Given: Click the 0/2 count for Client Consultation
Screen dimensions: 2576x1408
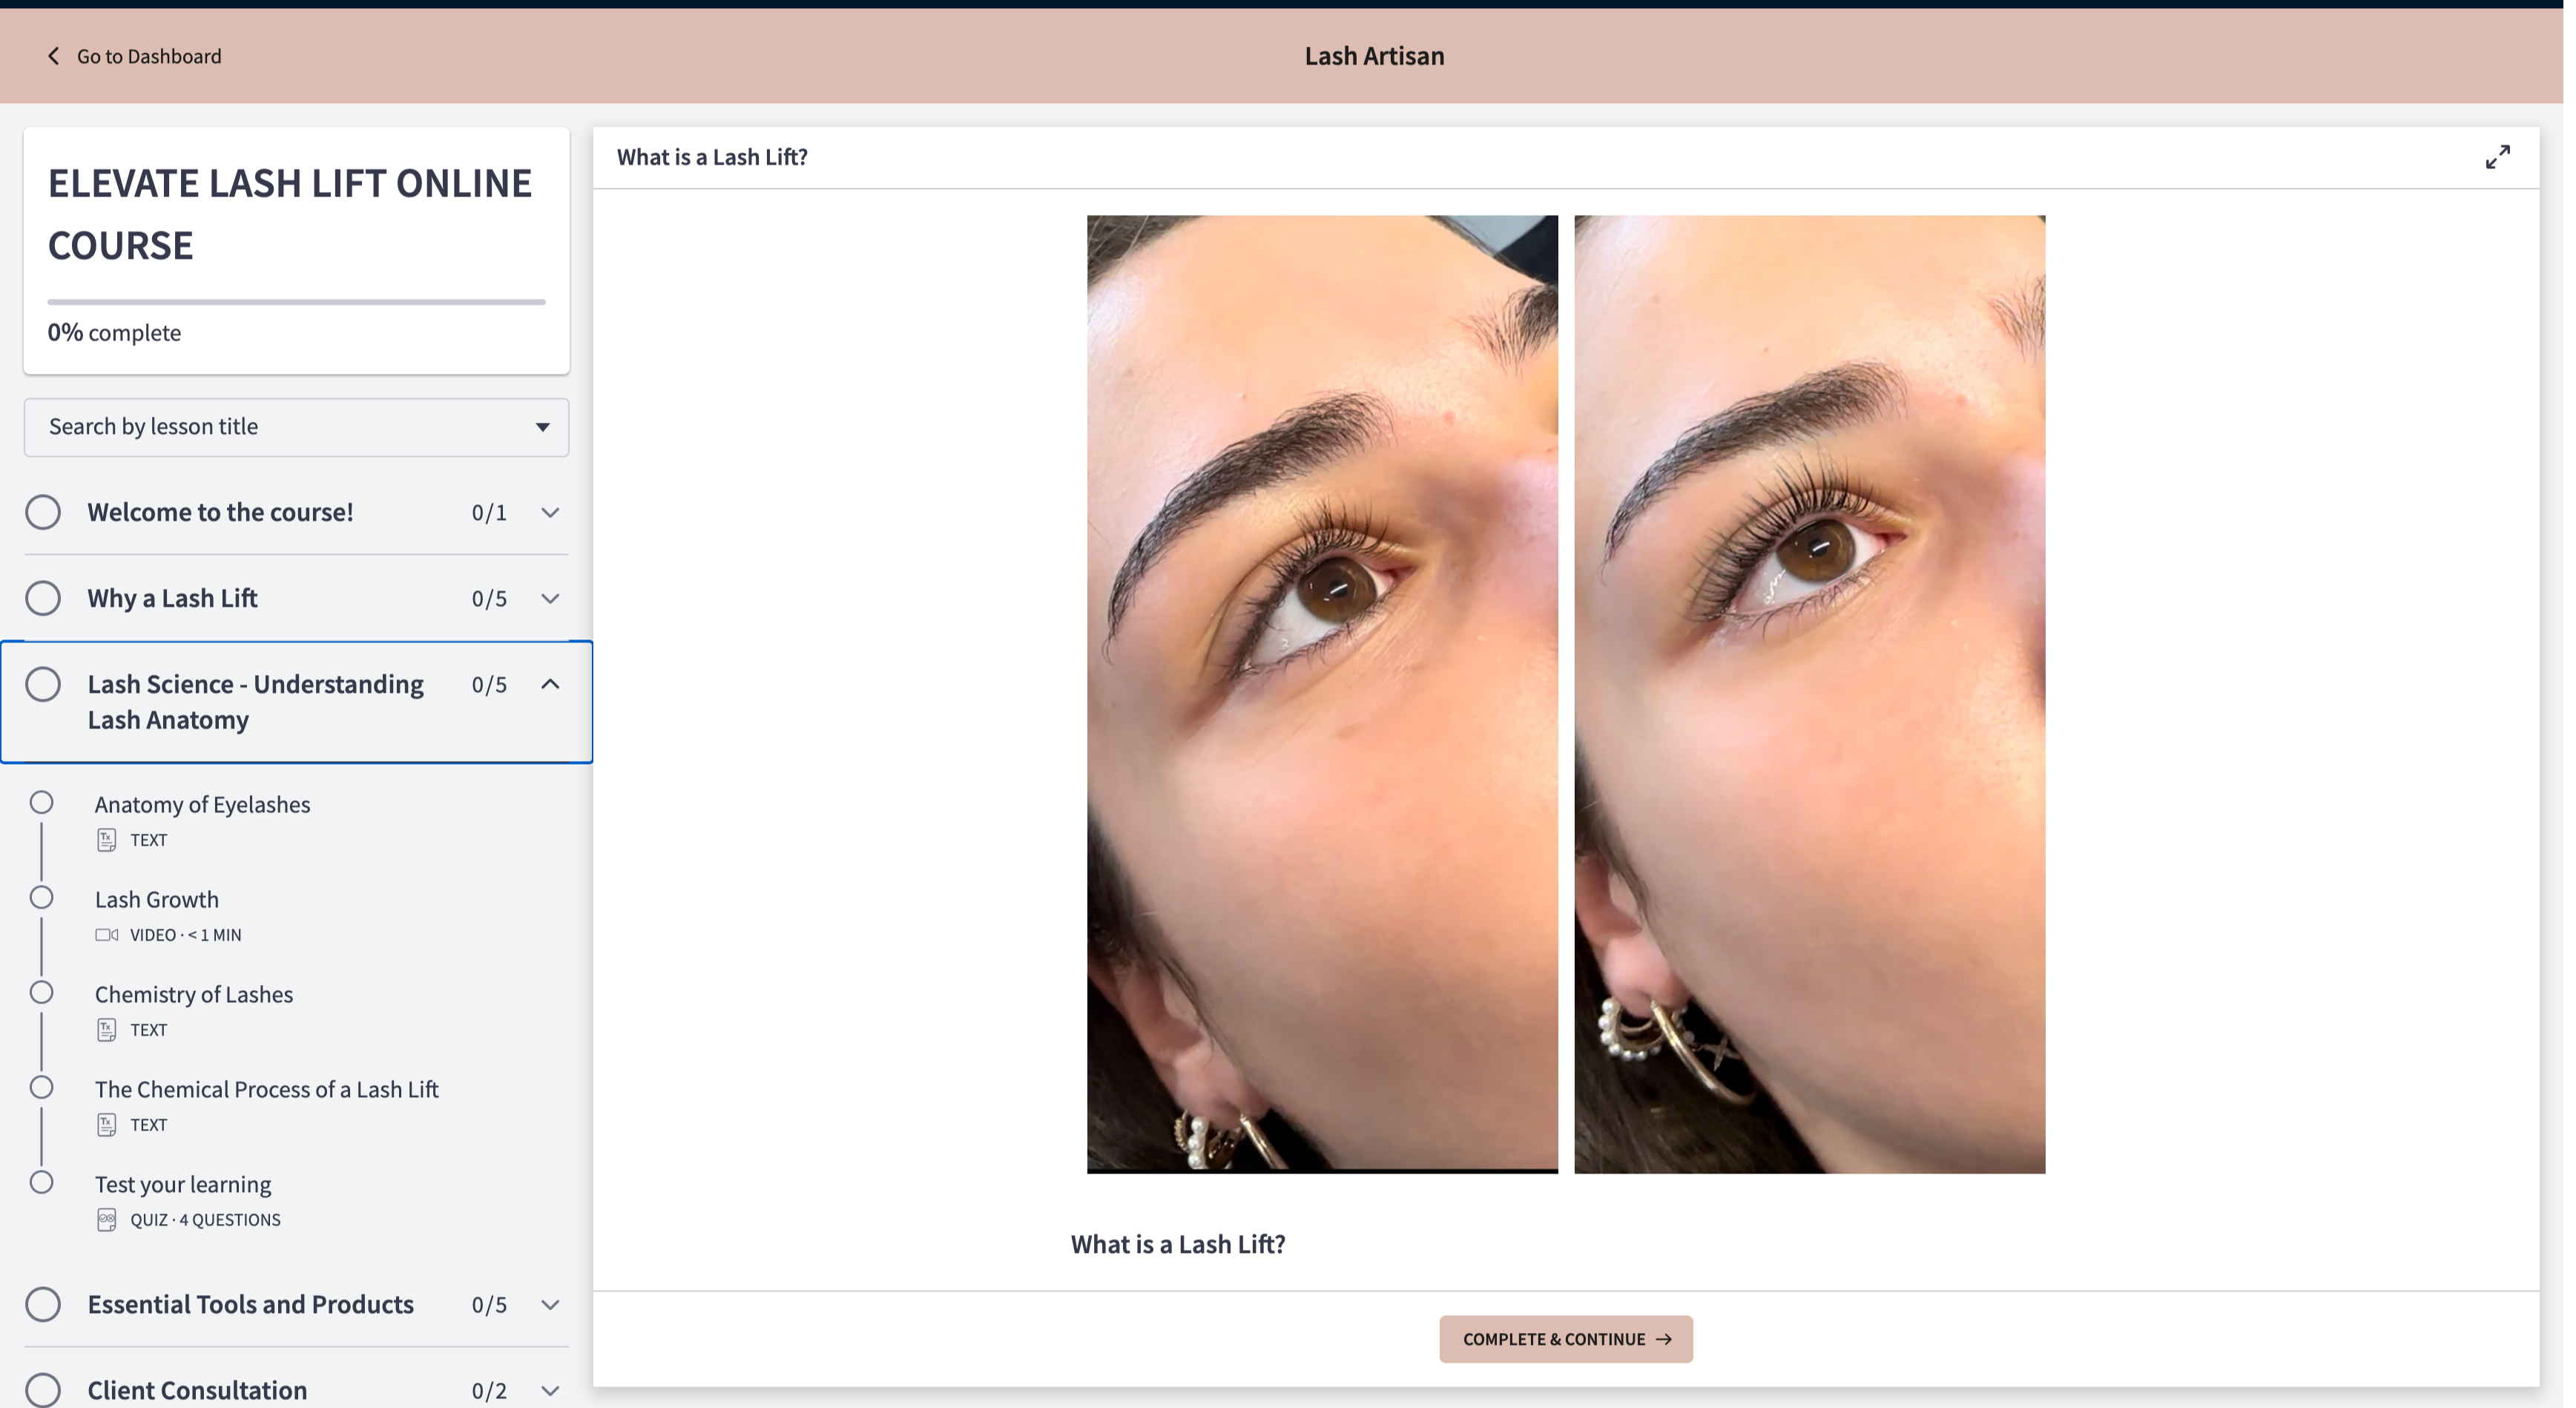Looking at the screenshot, I should tap(489, 1391).
